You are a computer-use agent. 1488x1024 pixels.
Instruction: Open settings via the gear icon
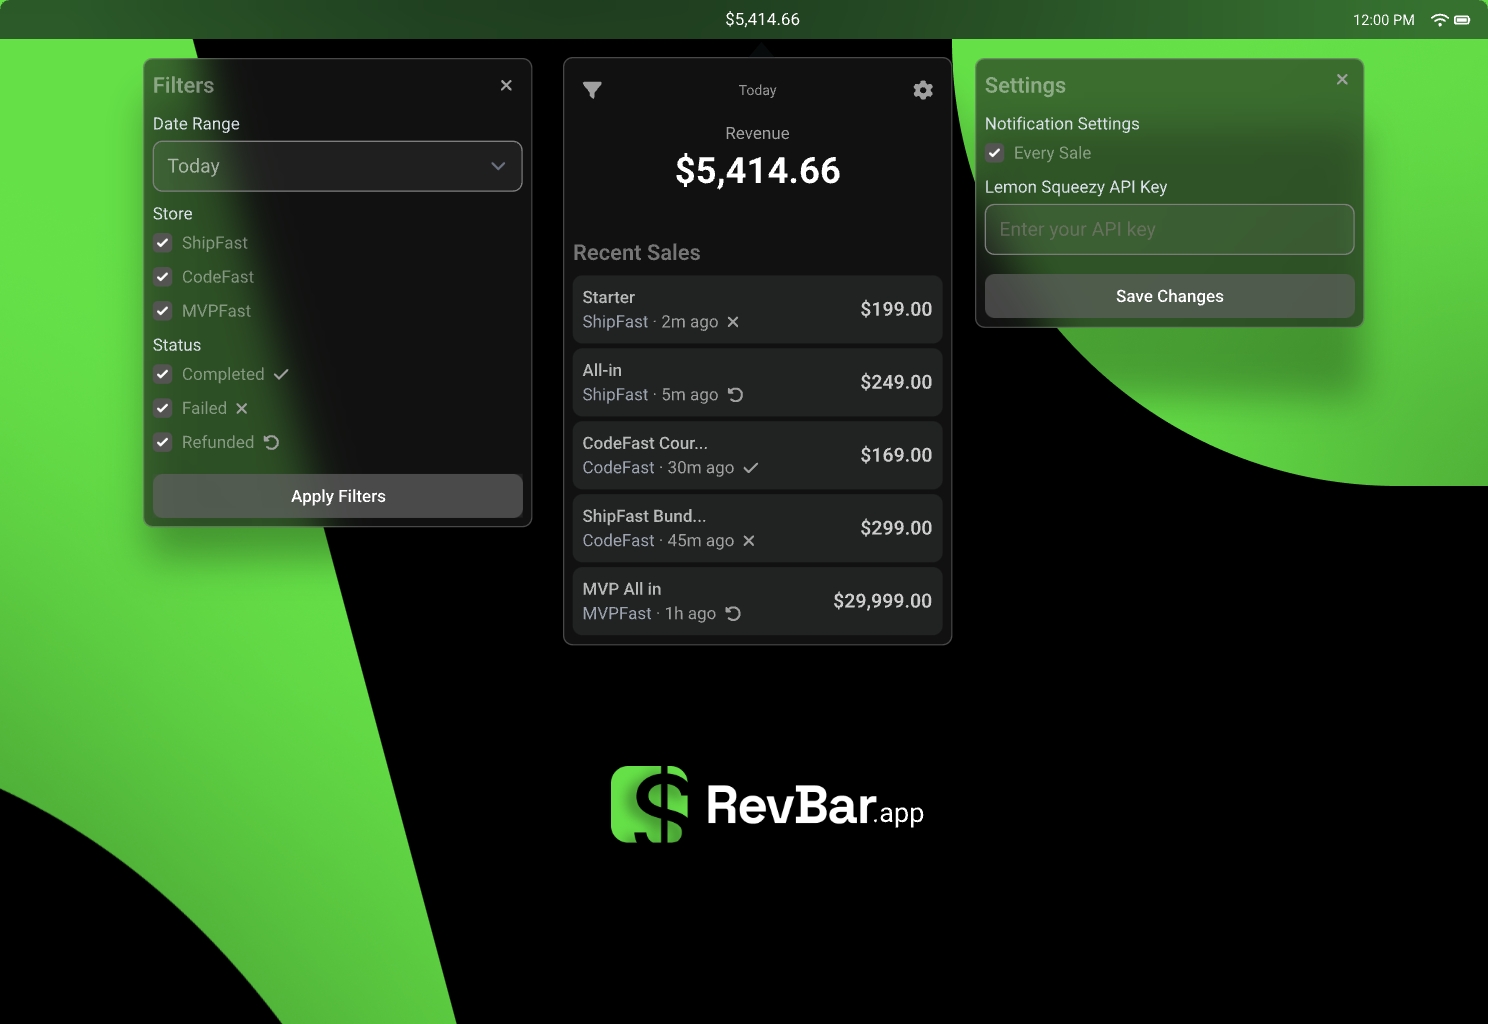pyautogui.click(x=922, y=90)
